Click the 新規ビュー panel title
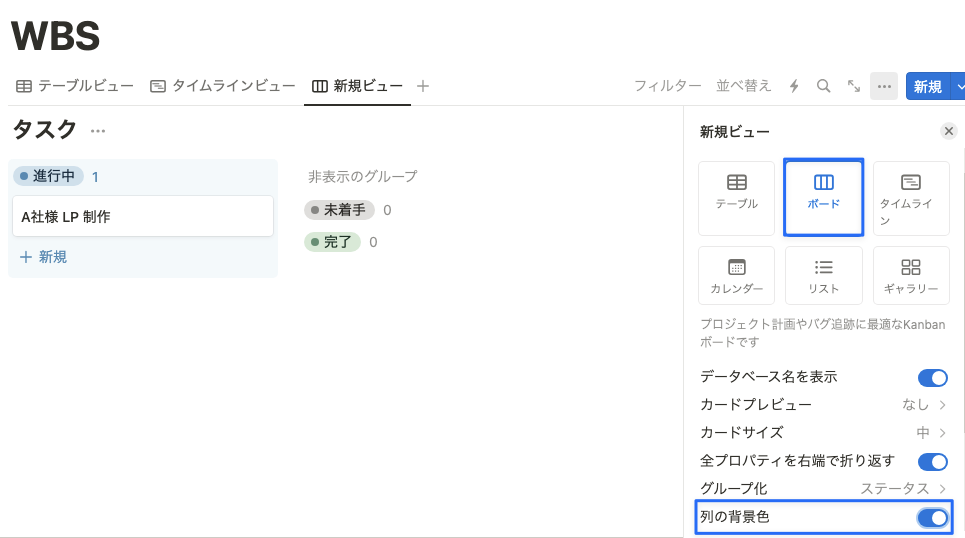 tap(734, 132)
